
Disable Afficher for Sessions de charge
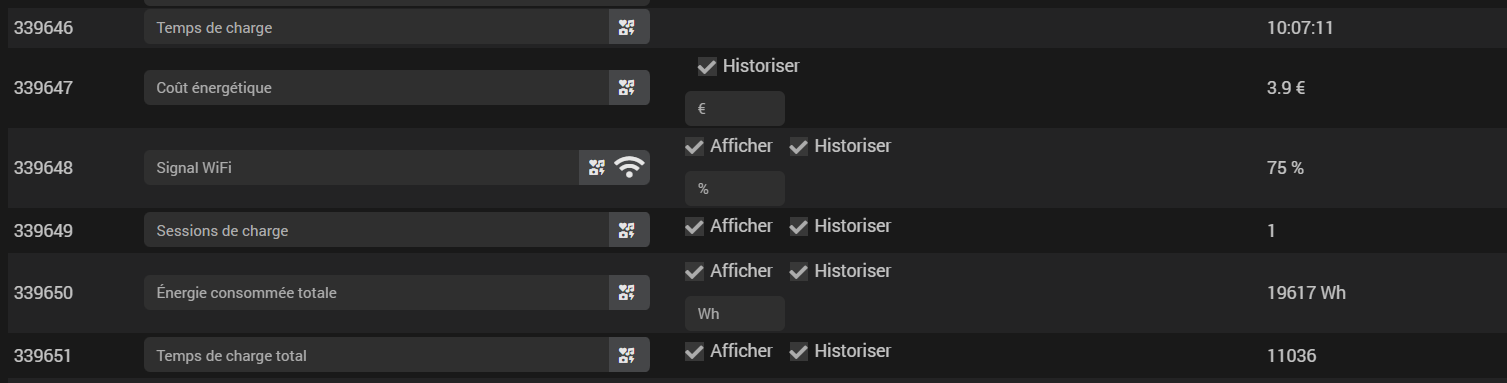click(694, 227)
